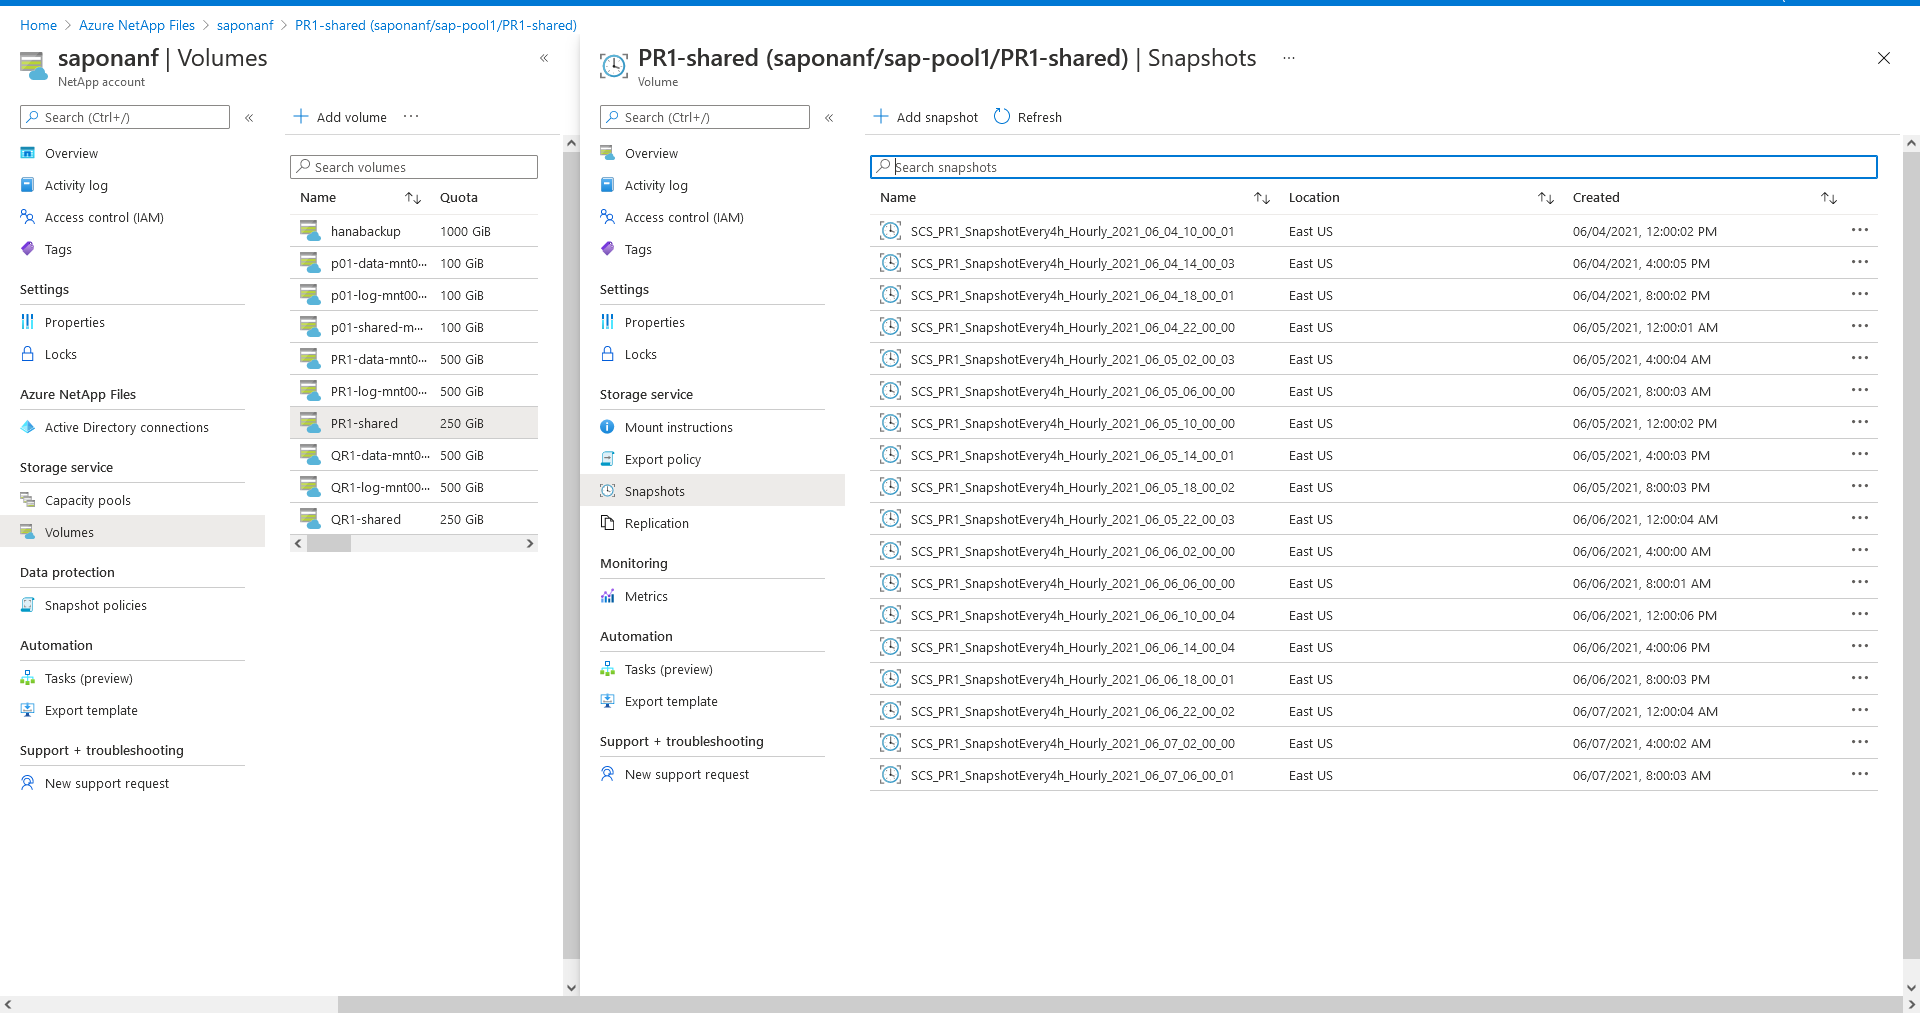The image size is (1920, 1013).
Task: Collapse the PR1-shared resource menu
Action: point(829,118)
